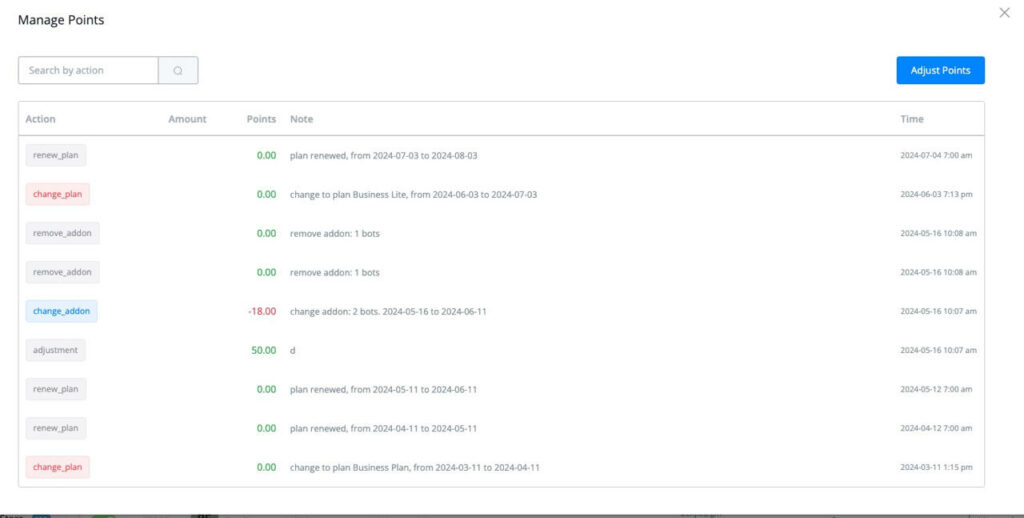Click the blue change_addon tag
The height and width of the screenshot is (518, 1024).
coord(61,311)
